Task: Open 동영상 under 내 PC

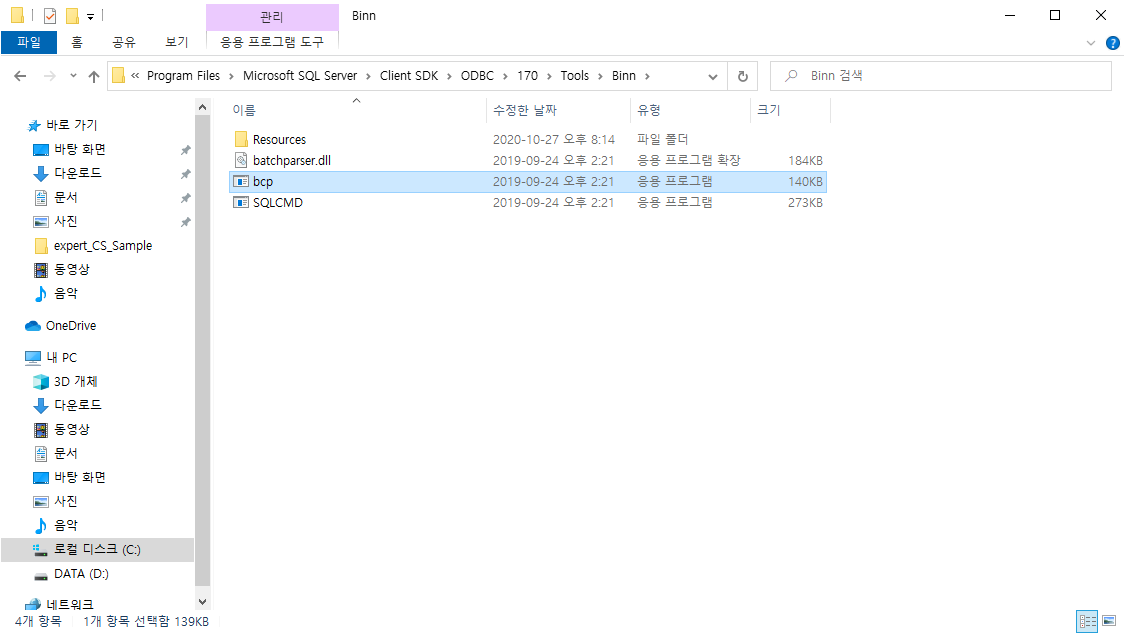Action: [72, 430]
